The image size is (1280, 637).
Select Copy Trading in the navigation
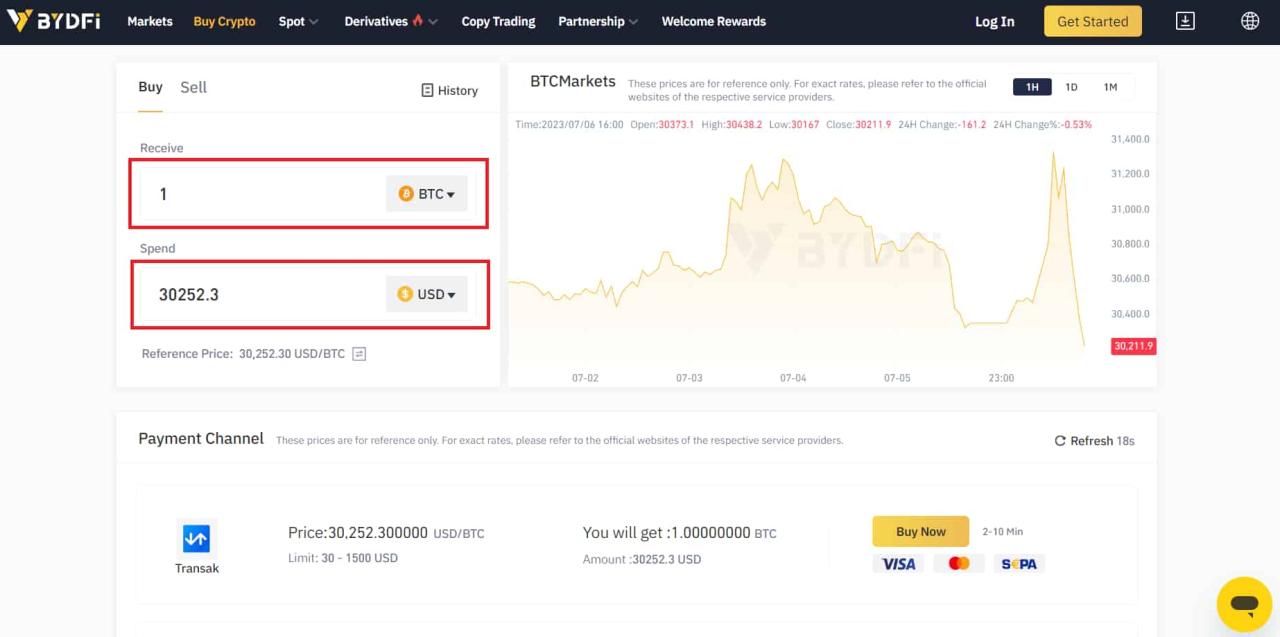498,21
